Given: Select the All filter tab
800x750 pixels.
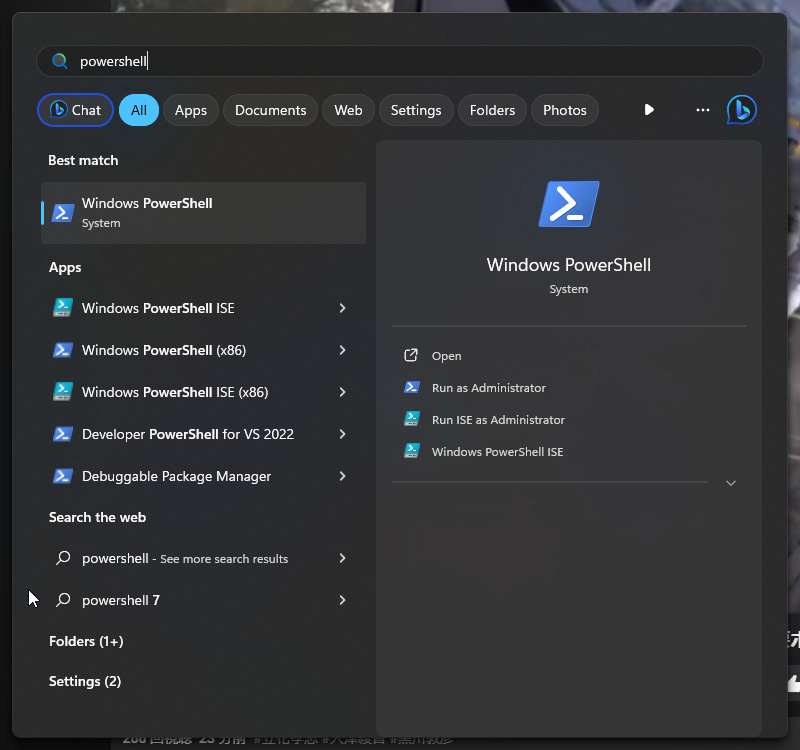Looking at the screenshot, I should pyautogui.click(x=139, y=110).
